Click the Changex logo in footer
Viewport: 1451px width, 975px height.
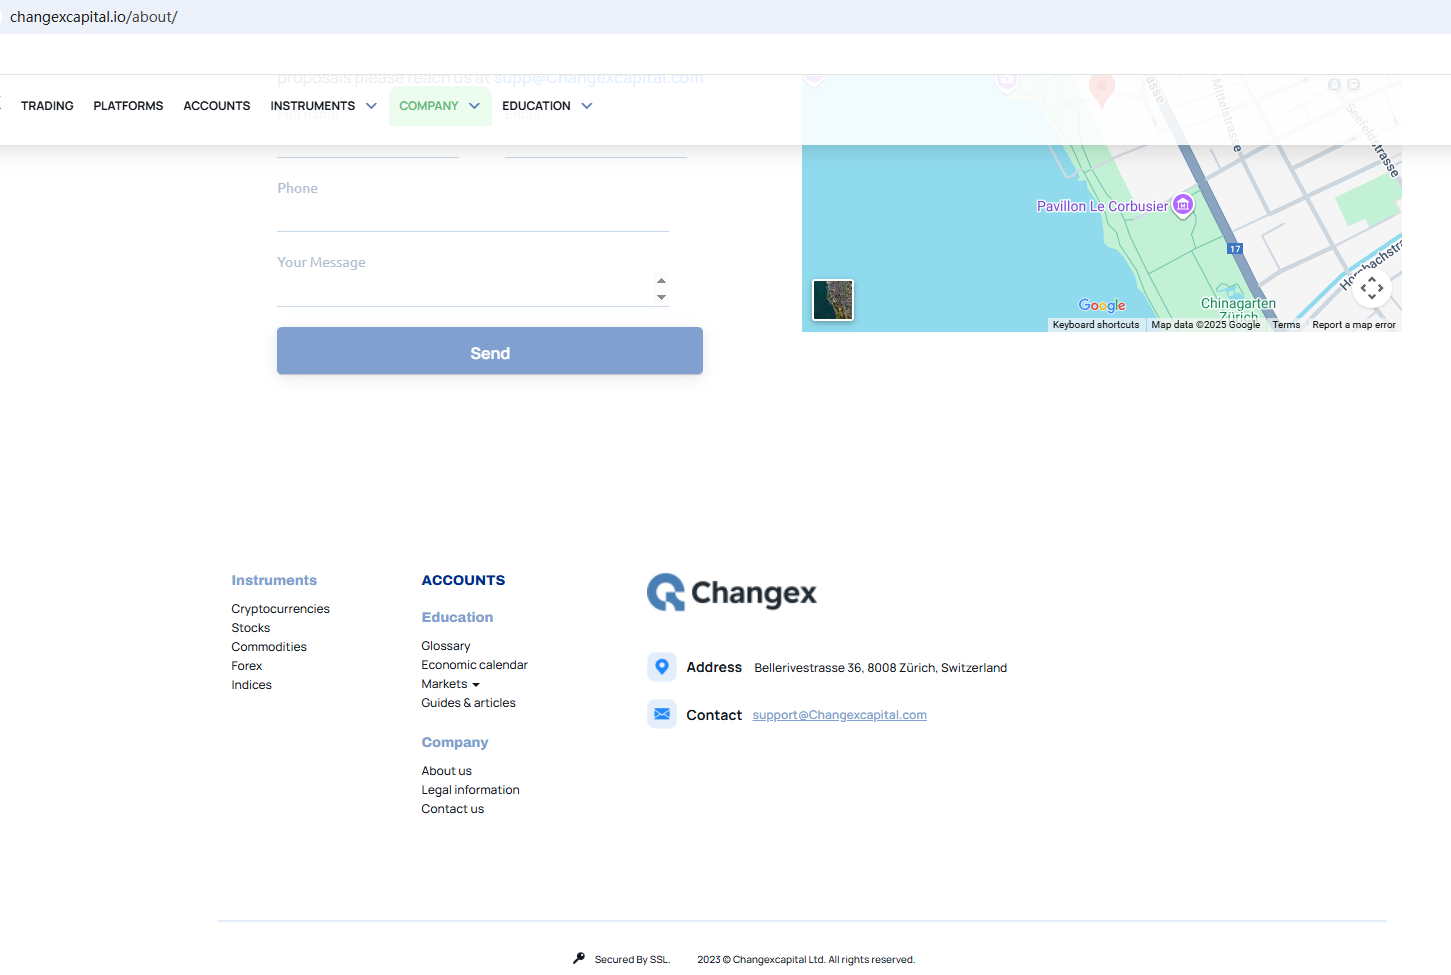tap(731, 593)
